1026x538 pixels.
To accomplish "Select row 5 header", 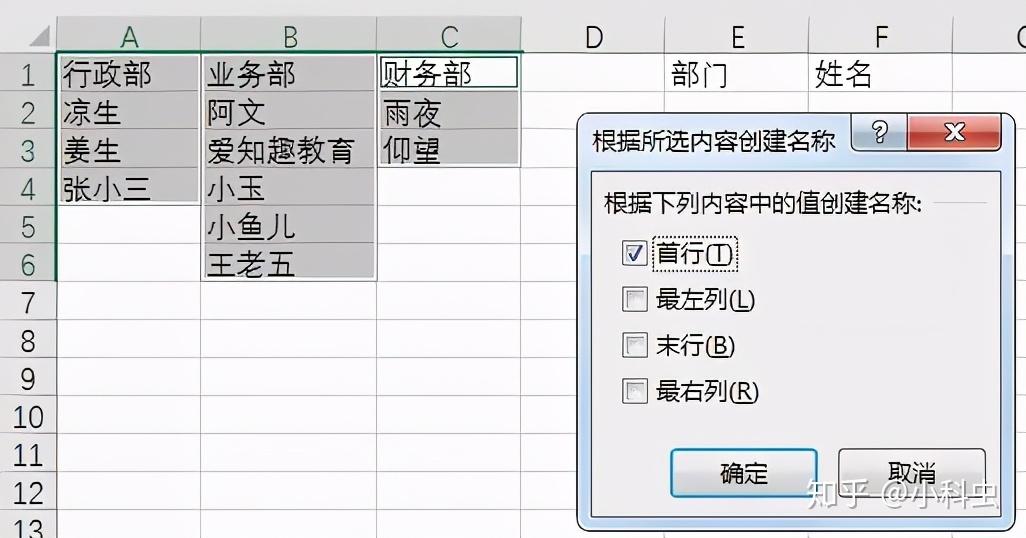I will pyautogui.click(x=28, y=224).
